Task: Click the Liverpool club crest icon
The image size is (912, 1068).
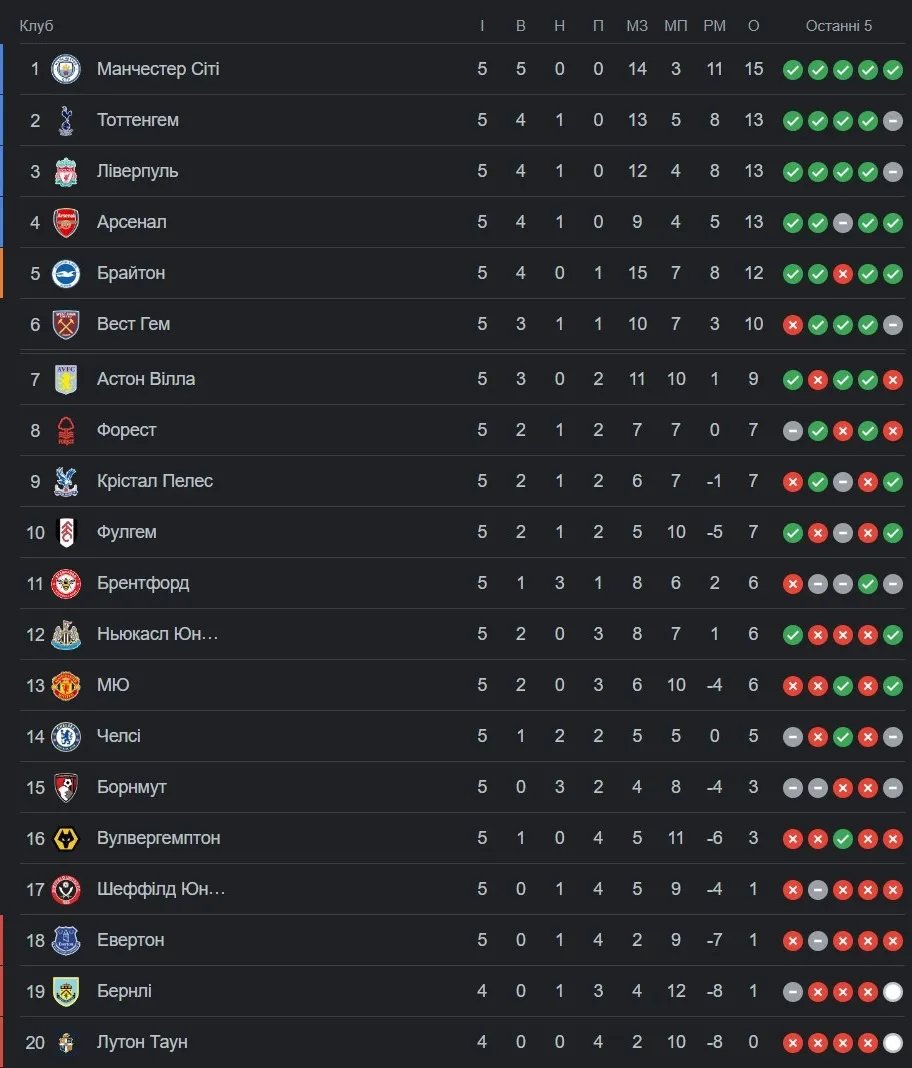Action: coord(66,171)
